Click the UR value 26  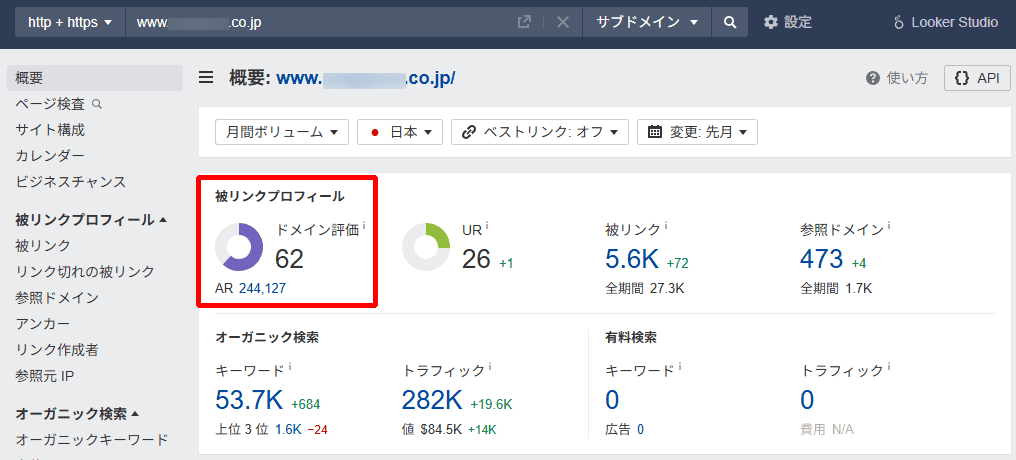click(x=476, y=259)
